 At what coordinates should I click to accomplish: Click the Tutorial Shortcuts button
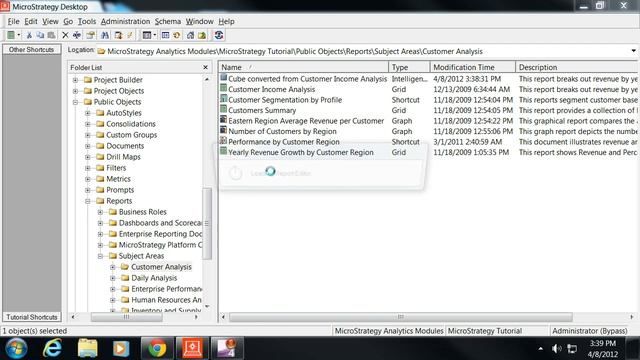coord(31,317)
